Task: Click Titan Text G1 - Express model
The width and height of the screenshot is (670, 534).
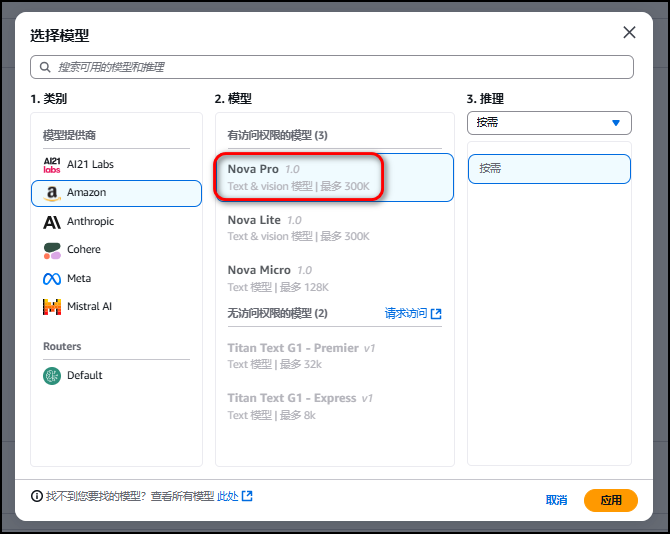Action: point(334,406)
